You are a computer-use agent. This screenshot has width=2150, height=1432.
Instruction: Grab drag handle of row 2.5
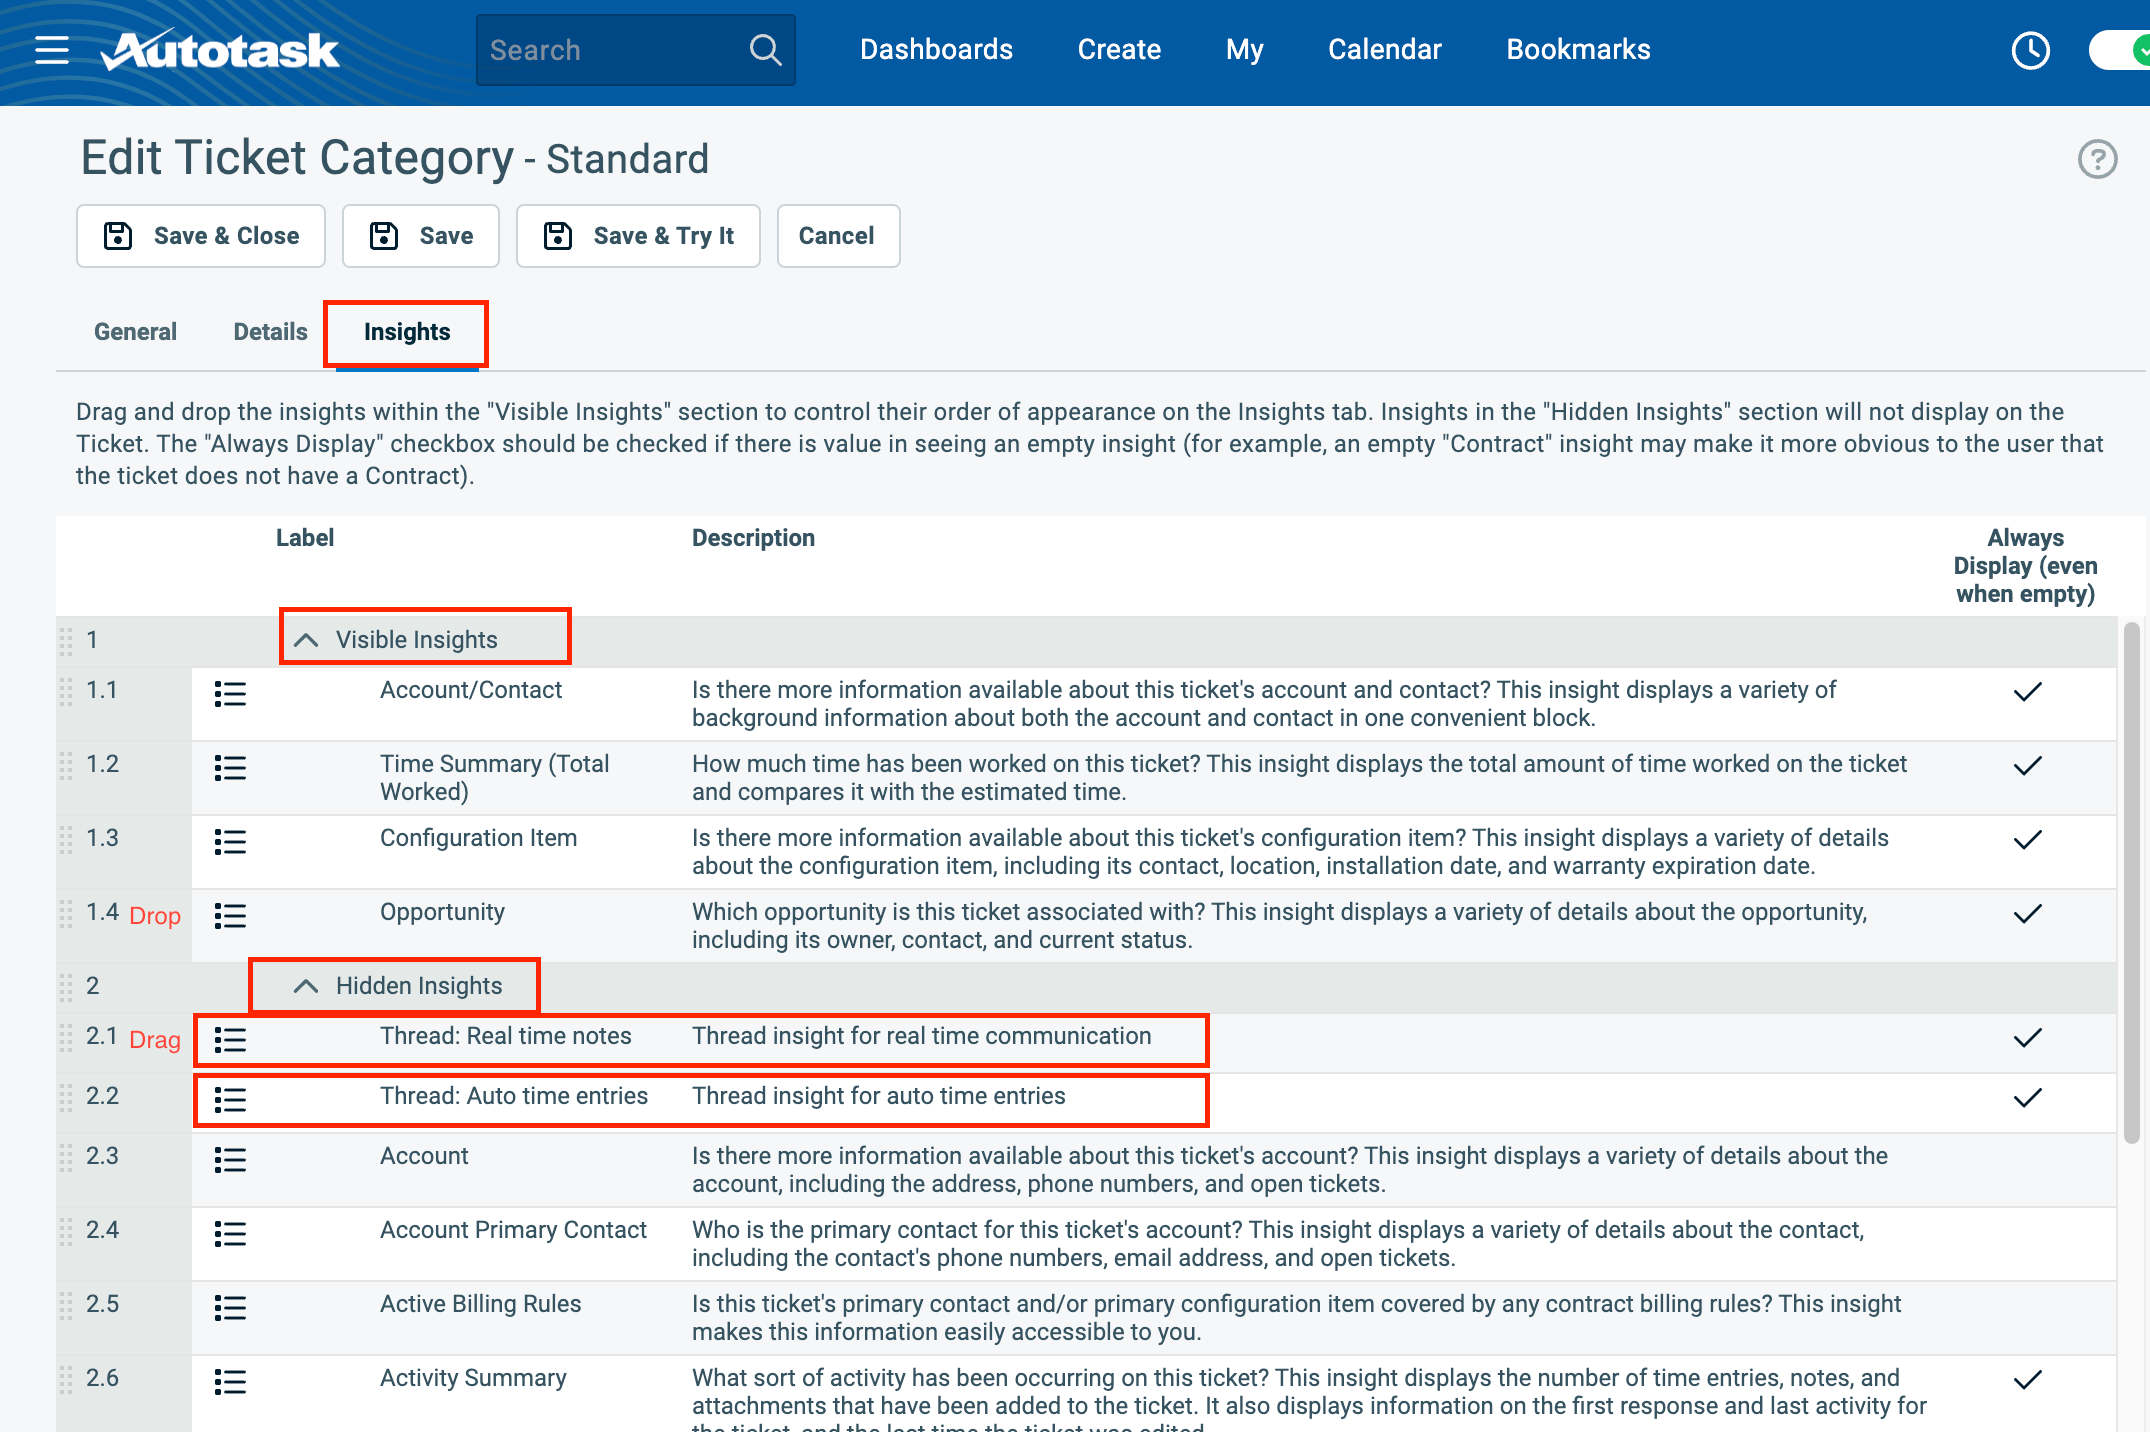(x=66, y=1305)
